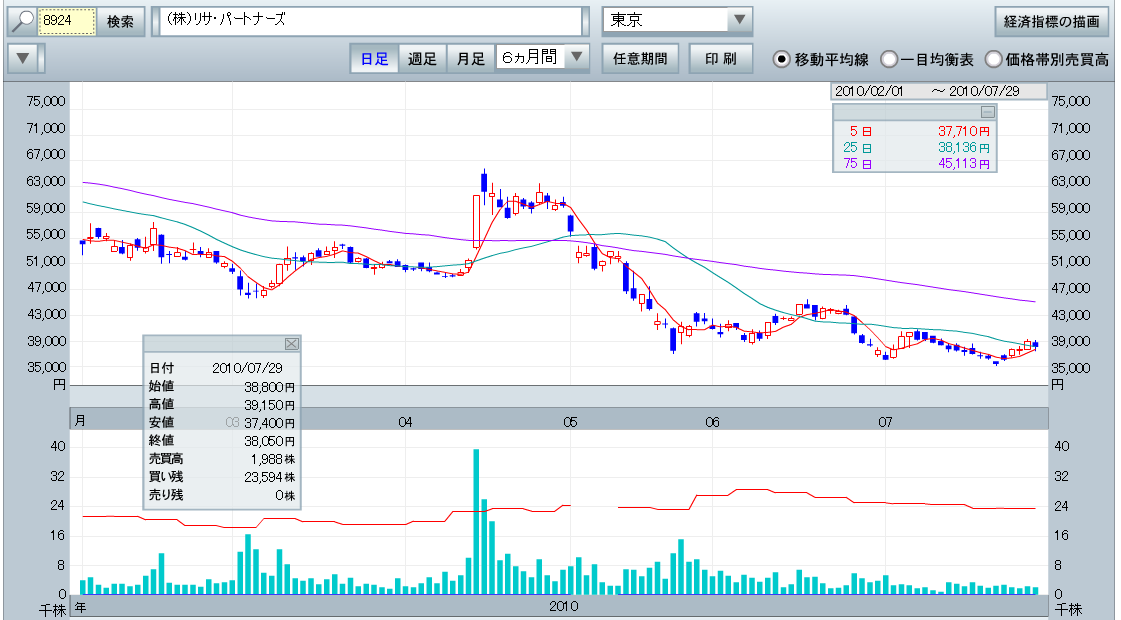Click the stock code field showing 8924
This screenshot has width=1121, height=620.
(69, 21)
